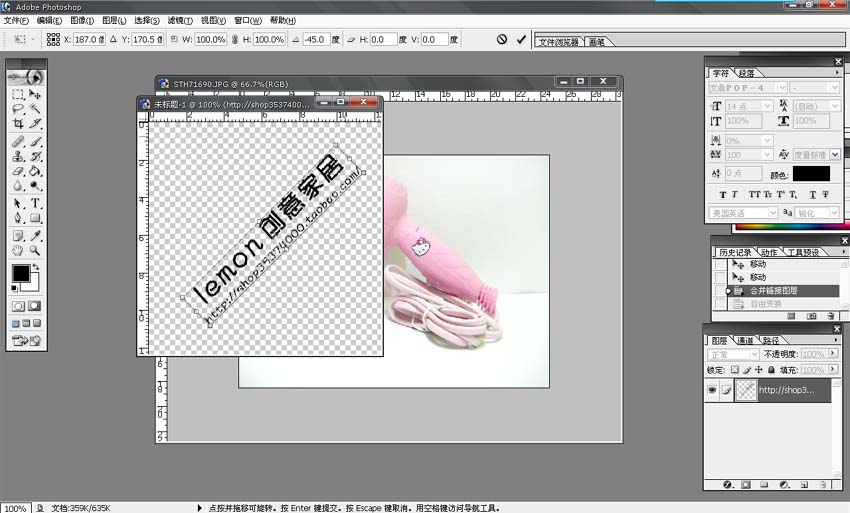Switch to Standard edit mode
Screen dimensions: 850x513
tap(18, 306)
